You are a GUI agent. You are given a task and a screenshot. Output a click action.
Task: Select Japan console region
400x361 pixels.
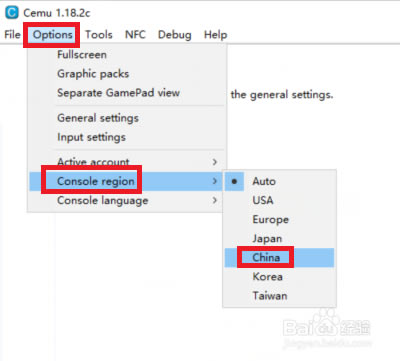click(279, 238)
